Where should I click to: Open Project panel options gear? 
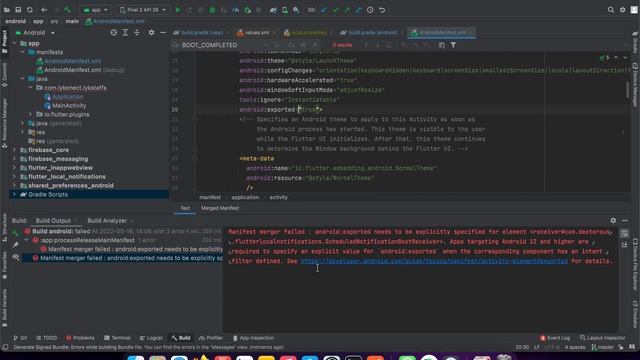[151, 33]
